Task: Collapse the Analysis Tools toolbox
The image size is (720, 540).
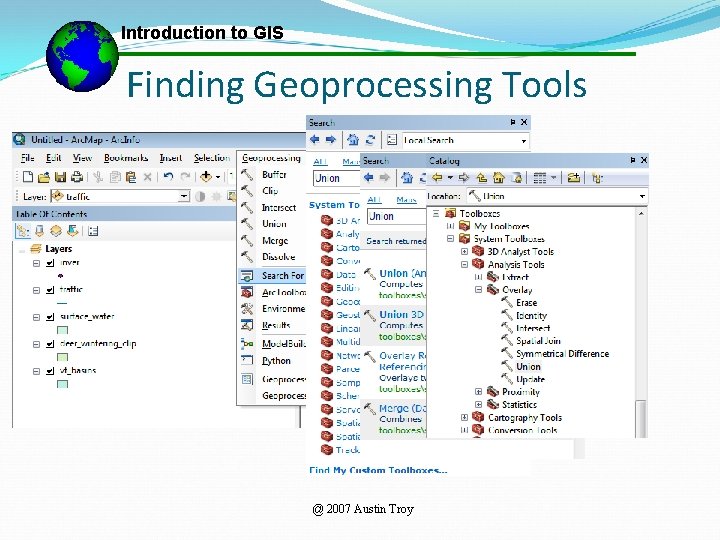Action: (x=464, y=264)
